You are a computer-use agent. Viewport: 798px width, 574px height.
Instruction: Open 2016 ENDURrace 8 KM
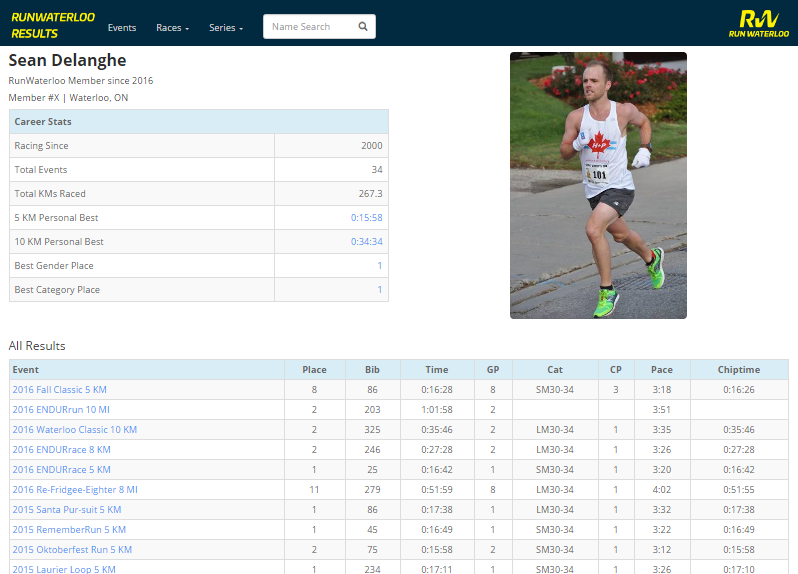pos(62,450)
